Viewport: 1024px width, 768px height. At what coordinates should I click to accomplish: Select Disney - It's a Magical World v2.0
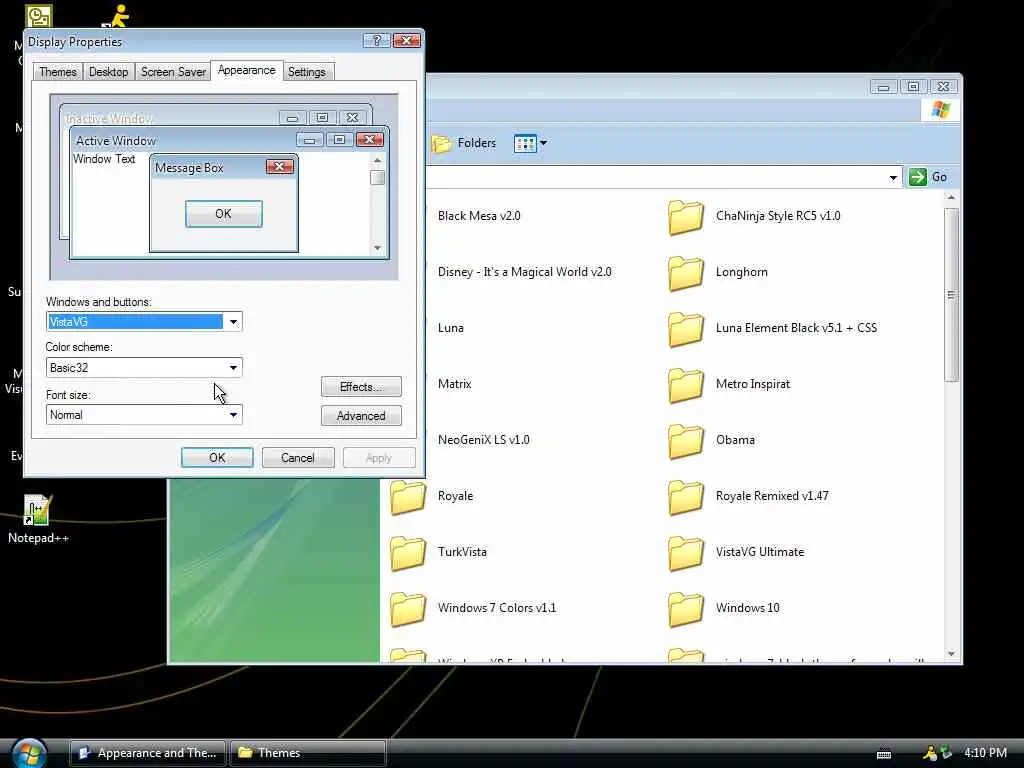pos(524,272)
